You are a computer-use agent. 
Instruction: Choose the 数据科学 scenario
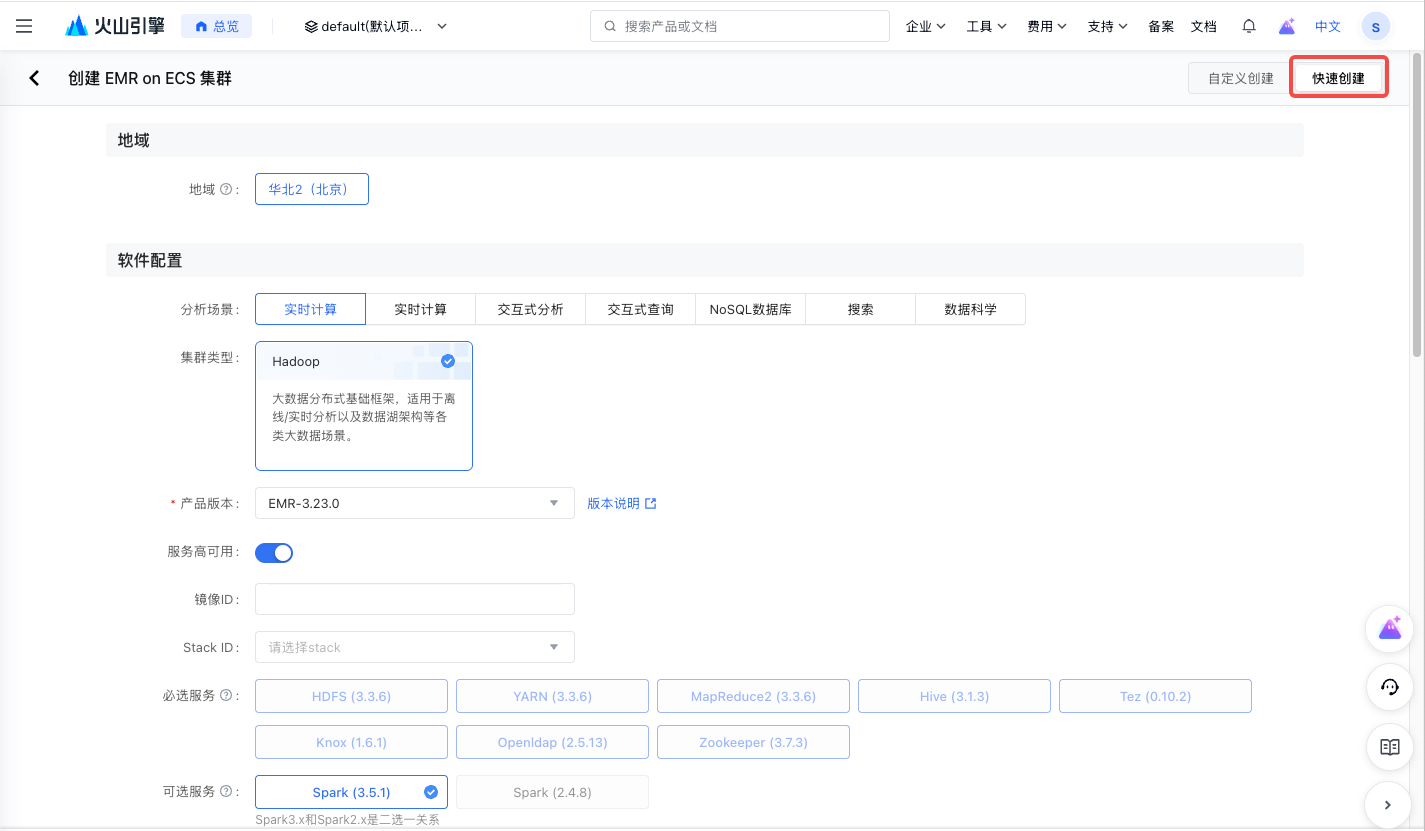point(971,309)
